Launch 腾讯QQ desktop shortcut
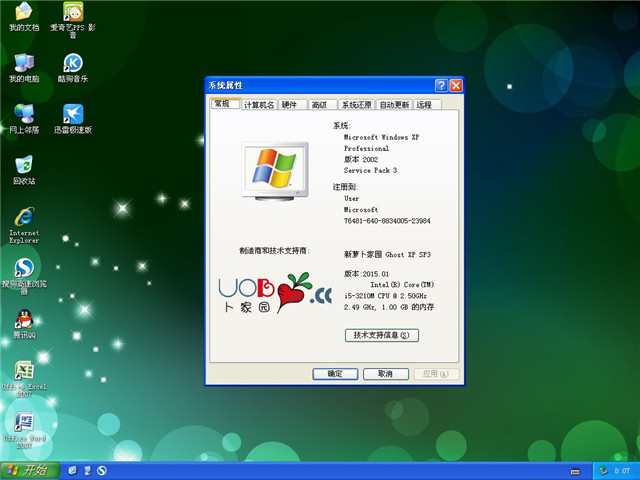 (x=23, y=320)
